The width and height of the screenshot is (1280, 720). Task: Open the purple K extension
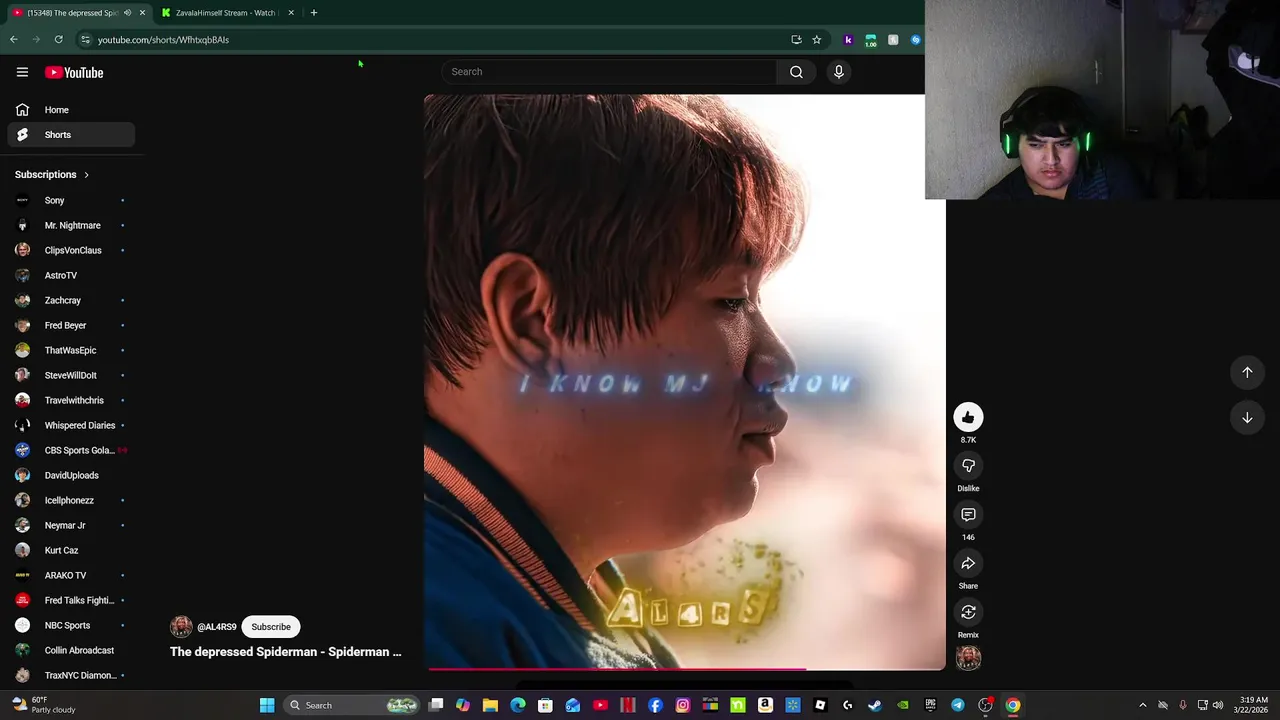848,40
